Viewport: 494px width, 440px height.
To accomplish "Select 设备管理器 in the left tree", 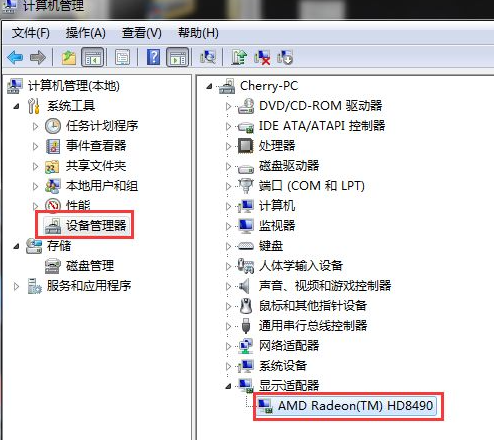I will 87,226.
